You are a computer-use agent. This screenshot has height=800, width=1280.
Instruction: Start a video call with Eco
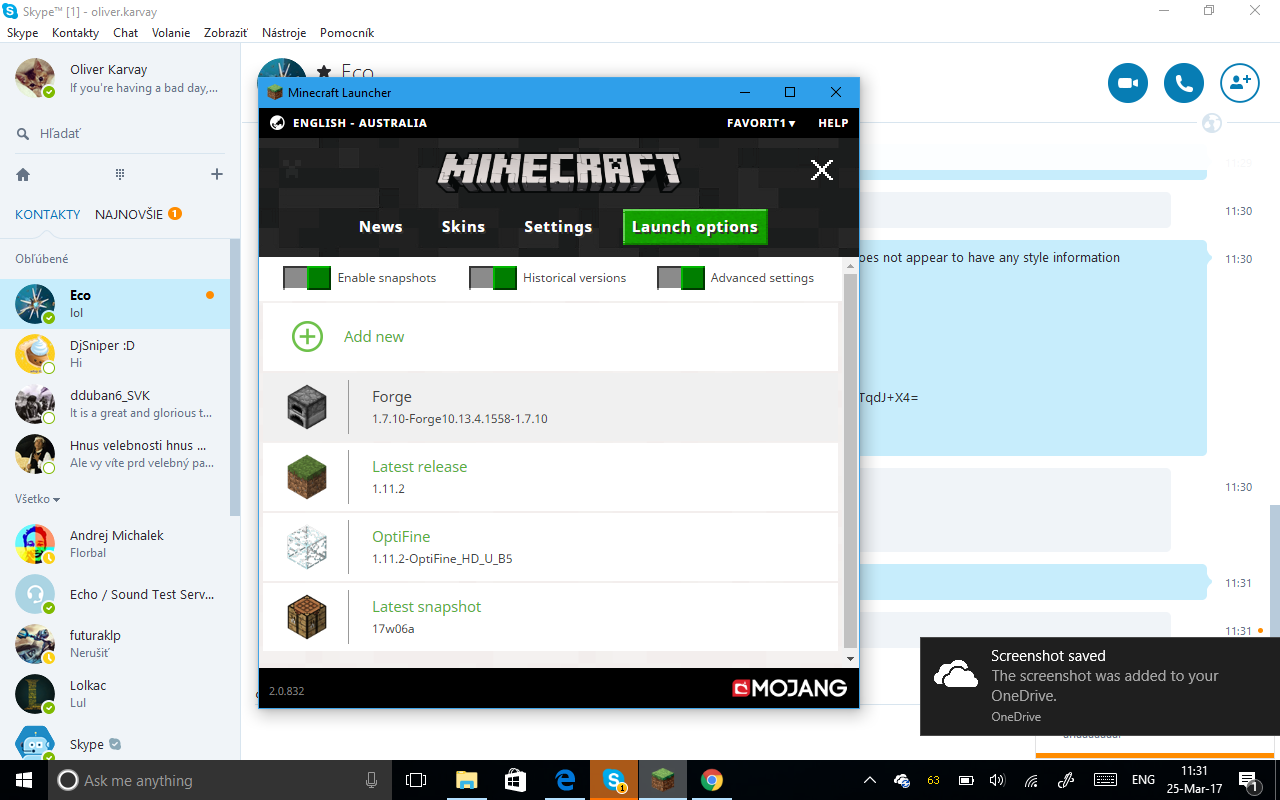1128,83
